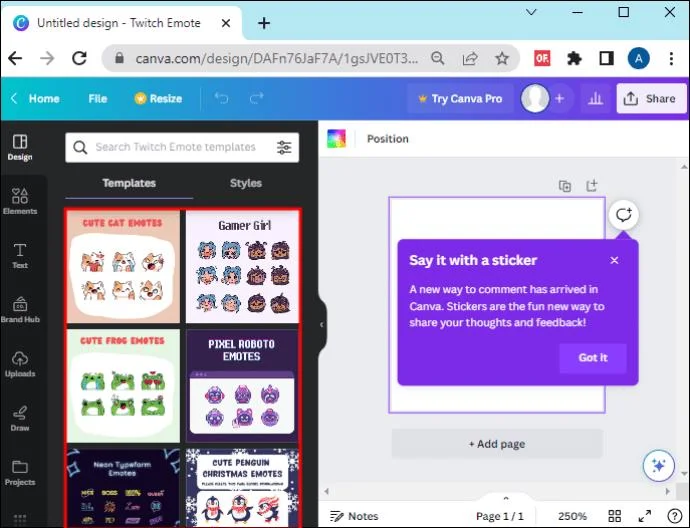690x528 pixels.
Task: Open the Position options
Action: (388, 139)
